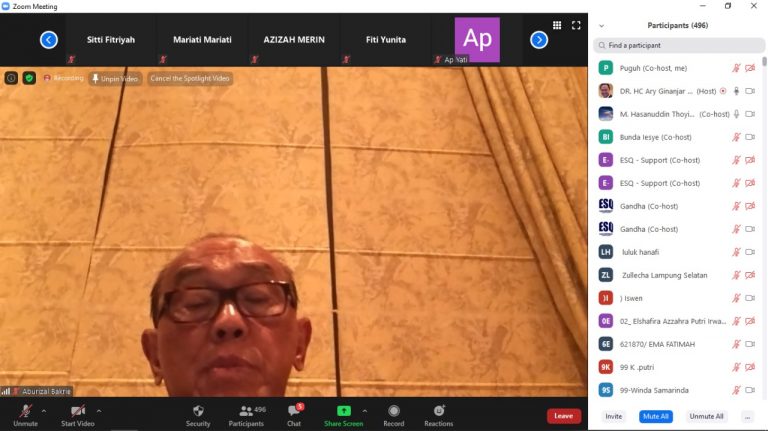Start recording with the Record icon

coord(394,411)
